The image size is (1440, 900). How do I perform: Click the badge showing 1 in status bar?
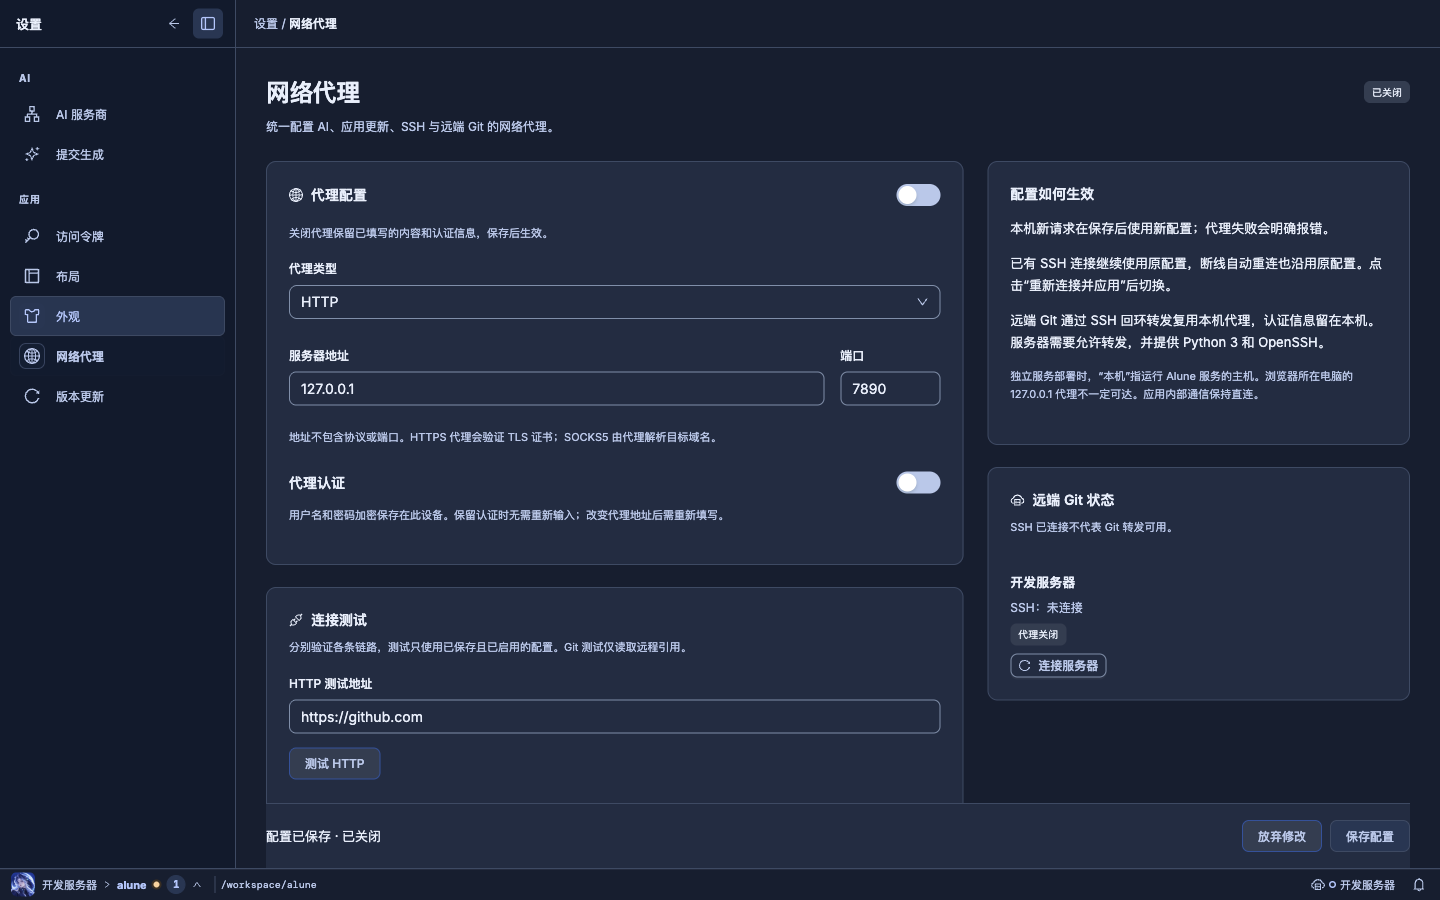coord(176,885)
